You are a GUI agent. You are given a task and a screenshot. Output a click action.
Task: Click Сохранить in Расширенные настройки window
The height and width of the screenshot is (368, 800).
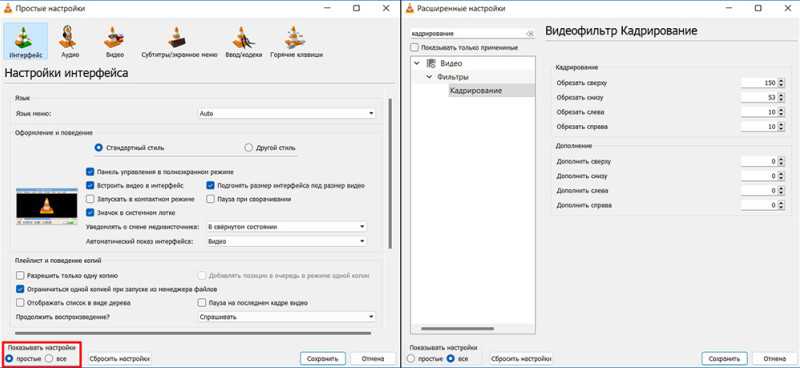point(724,359)
